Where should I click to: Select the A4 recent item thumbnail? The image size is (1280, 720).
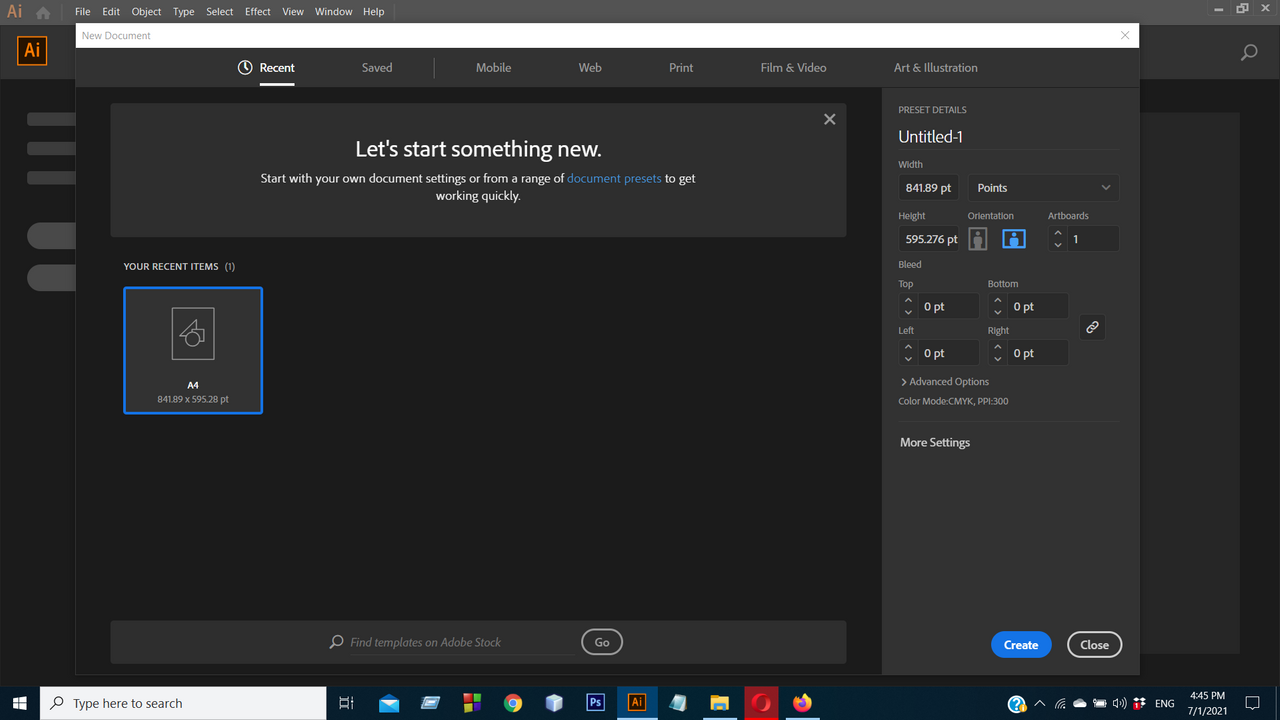click(x=193, y=350)
